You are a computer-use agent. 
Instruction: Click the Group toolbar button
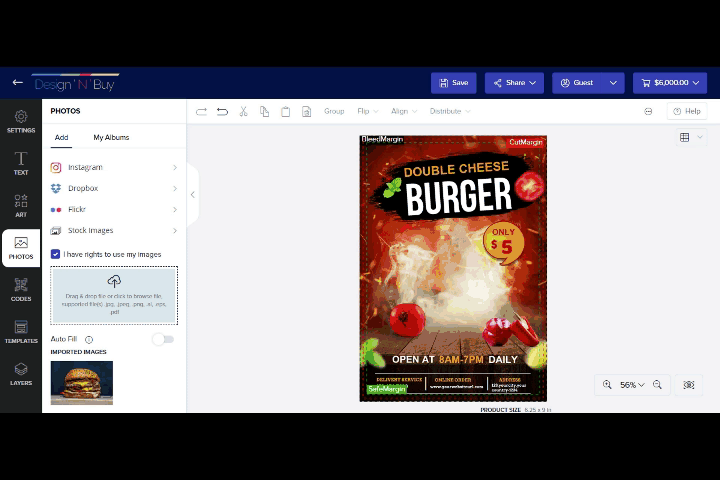point(334,111)
